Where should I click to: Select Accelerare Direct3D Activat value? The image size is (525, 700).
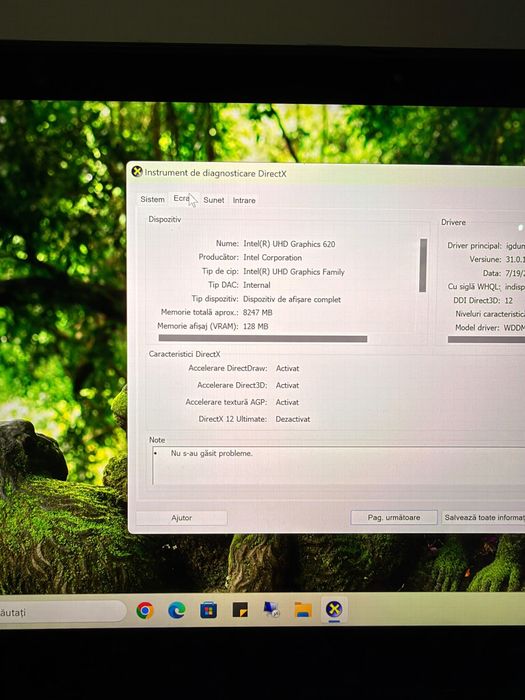(287, 385)
